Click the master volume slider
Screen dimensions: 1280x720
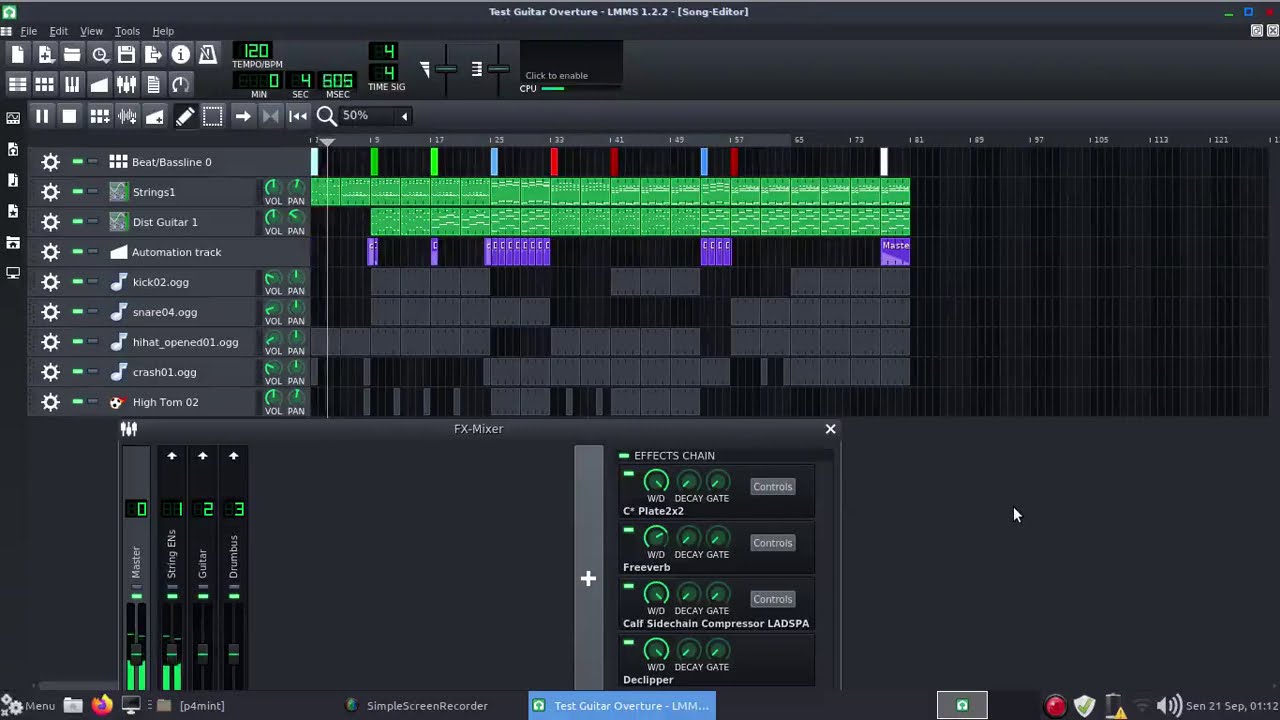tap(446, 68)
